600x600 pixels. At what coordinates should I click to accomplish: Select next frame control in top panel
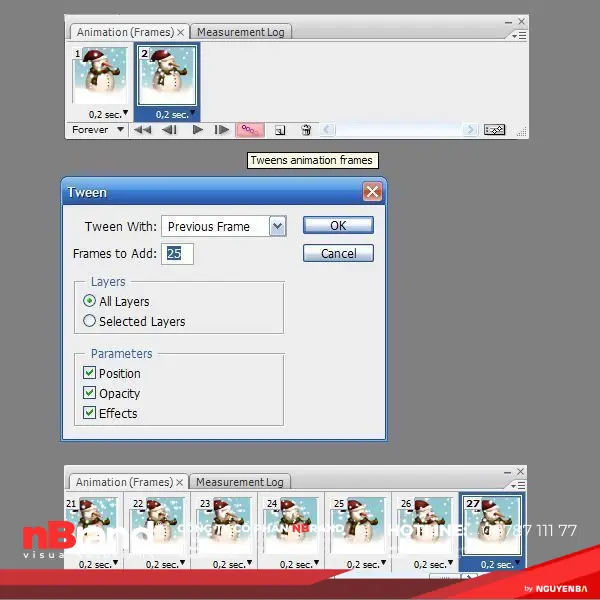tap(222, 130)
